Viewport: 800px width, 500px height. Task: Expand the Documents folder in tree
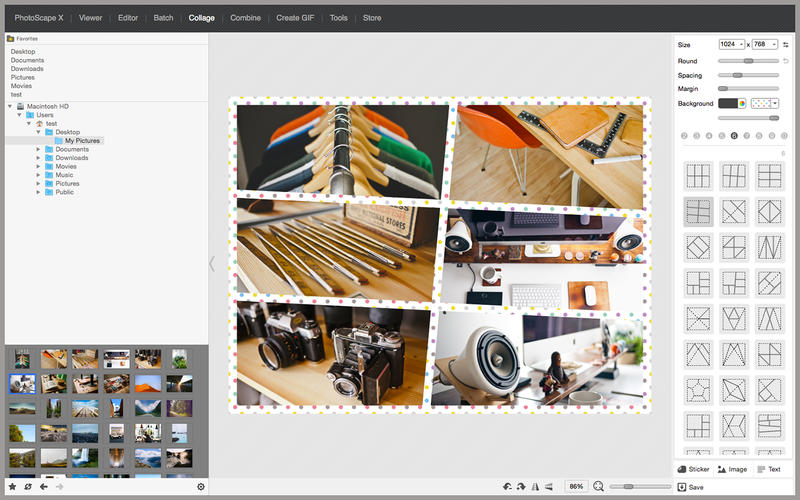tap(38, 149)
